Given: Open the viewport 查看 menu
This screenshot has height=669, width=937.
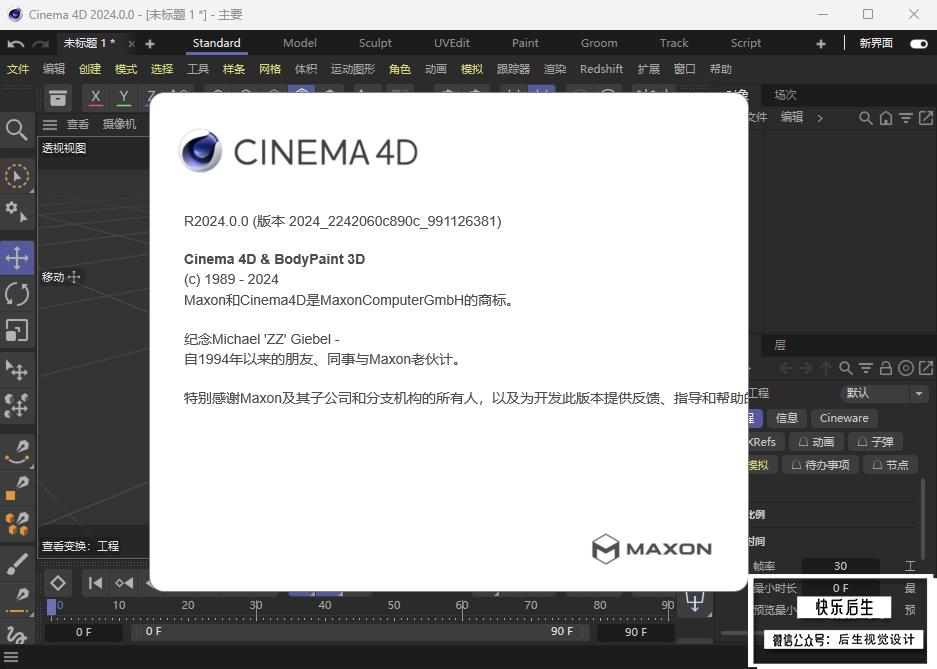Looking at the screenshot, I should [78, 124].
